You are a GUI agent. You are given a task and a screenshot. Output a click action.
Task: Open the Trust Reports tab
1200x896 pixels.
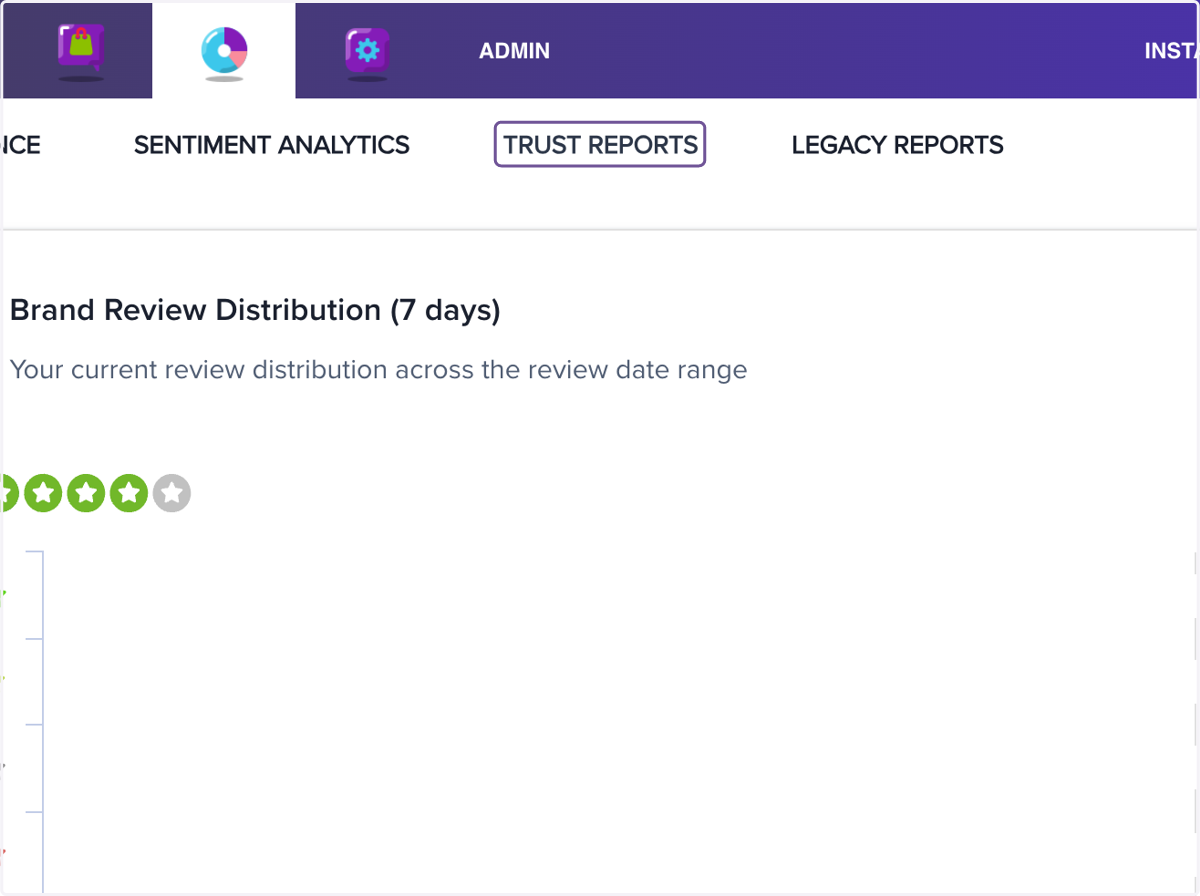click(x=600, y=144)
